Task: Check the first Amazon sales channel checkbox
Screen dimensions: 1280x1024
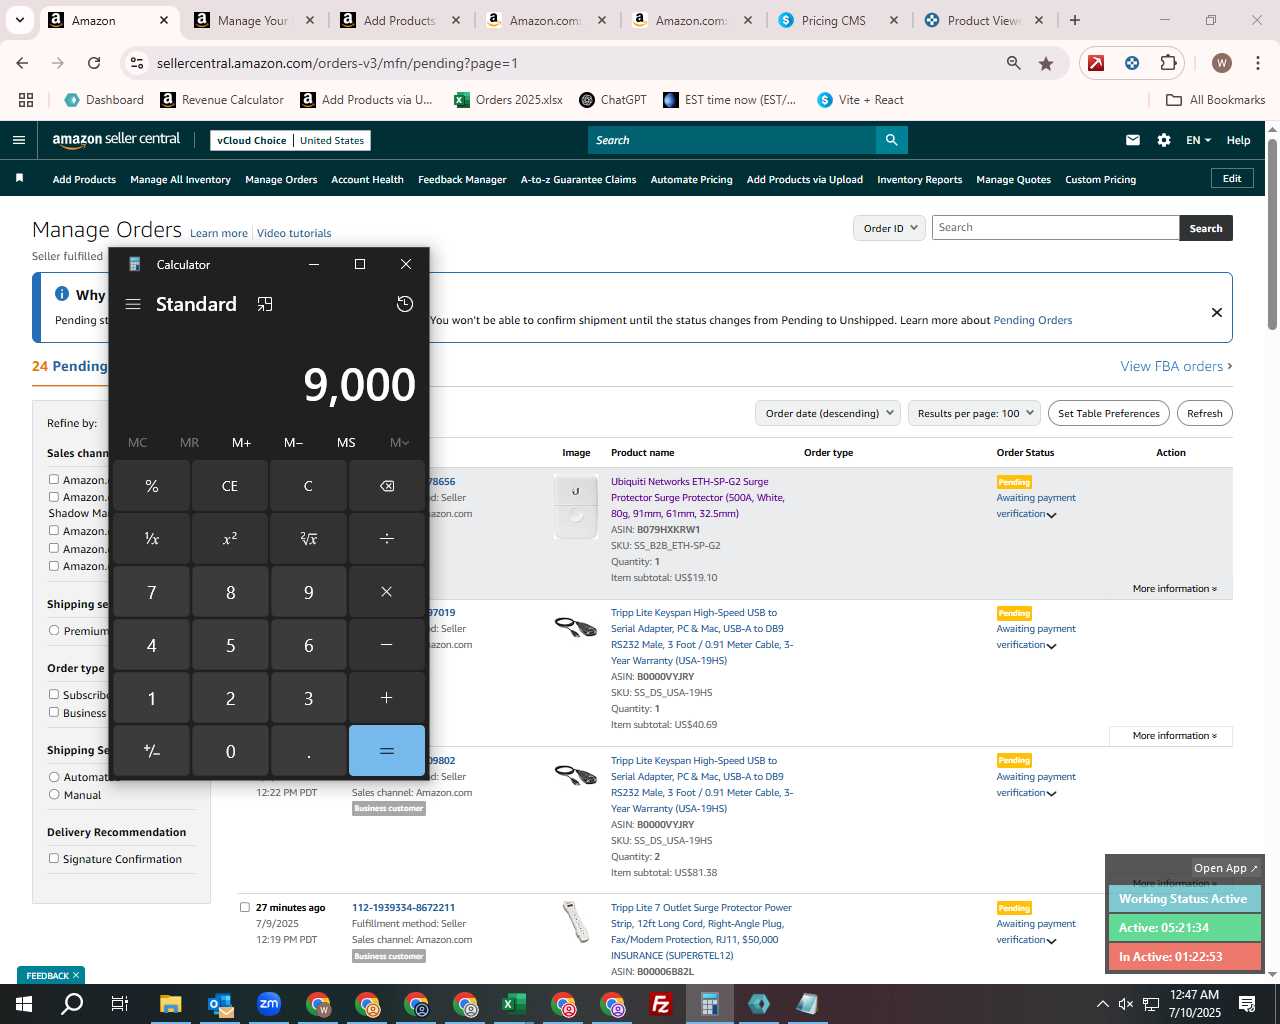Action: pyautogui.click(x=54, y=479)
